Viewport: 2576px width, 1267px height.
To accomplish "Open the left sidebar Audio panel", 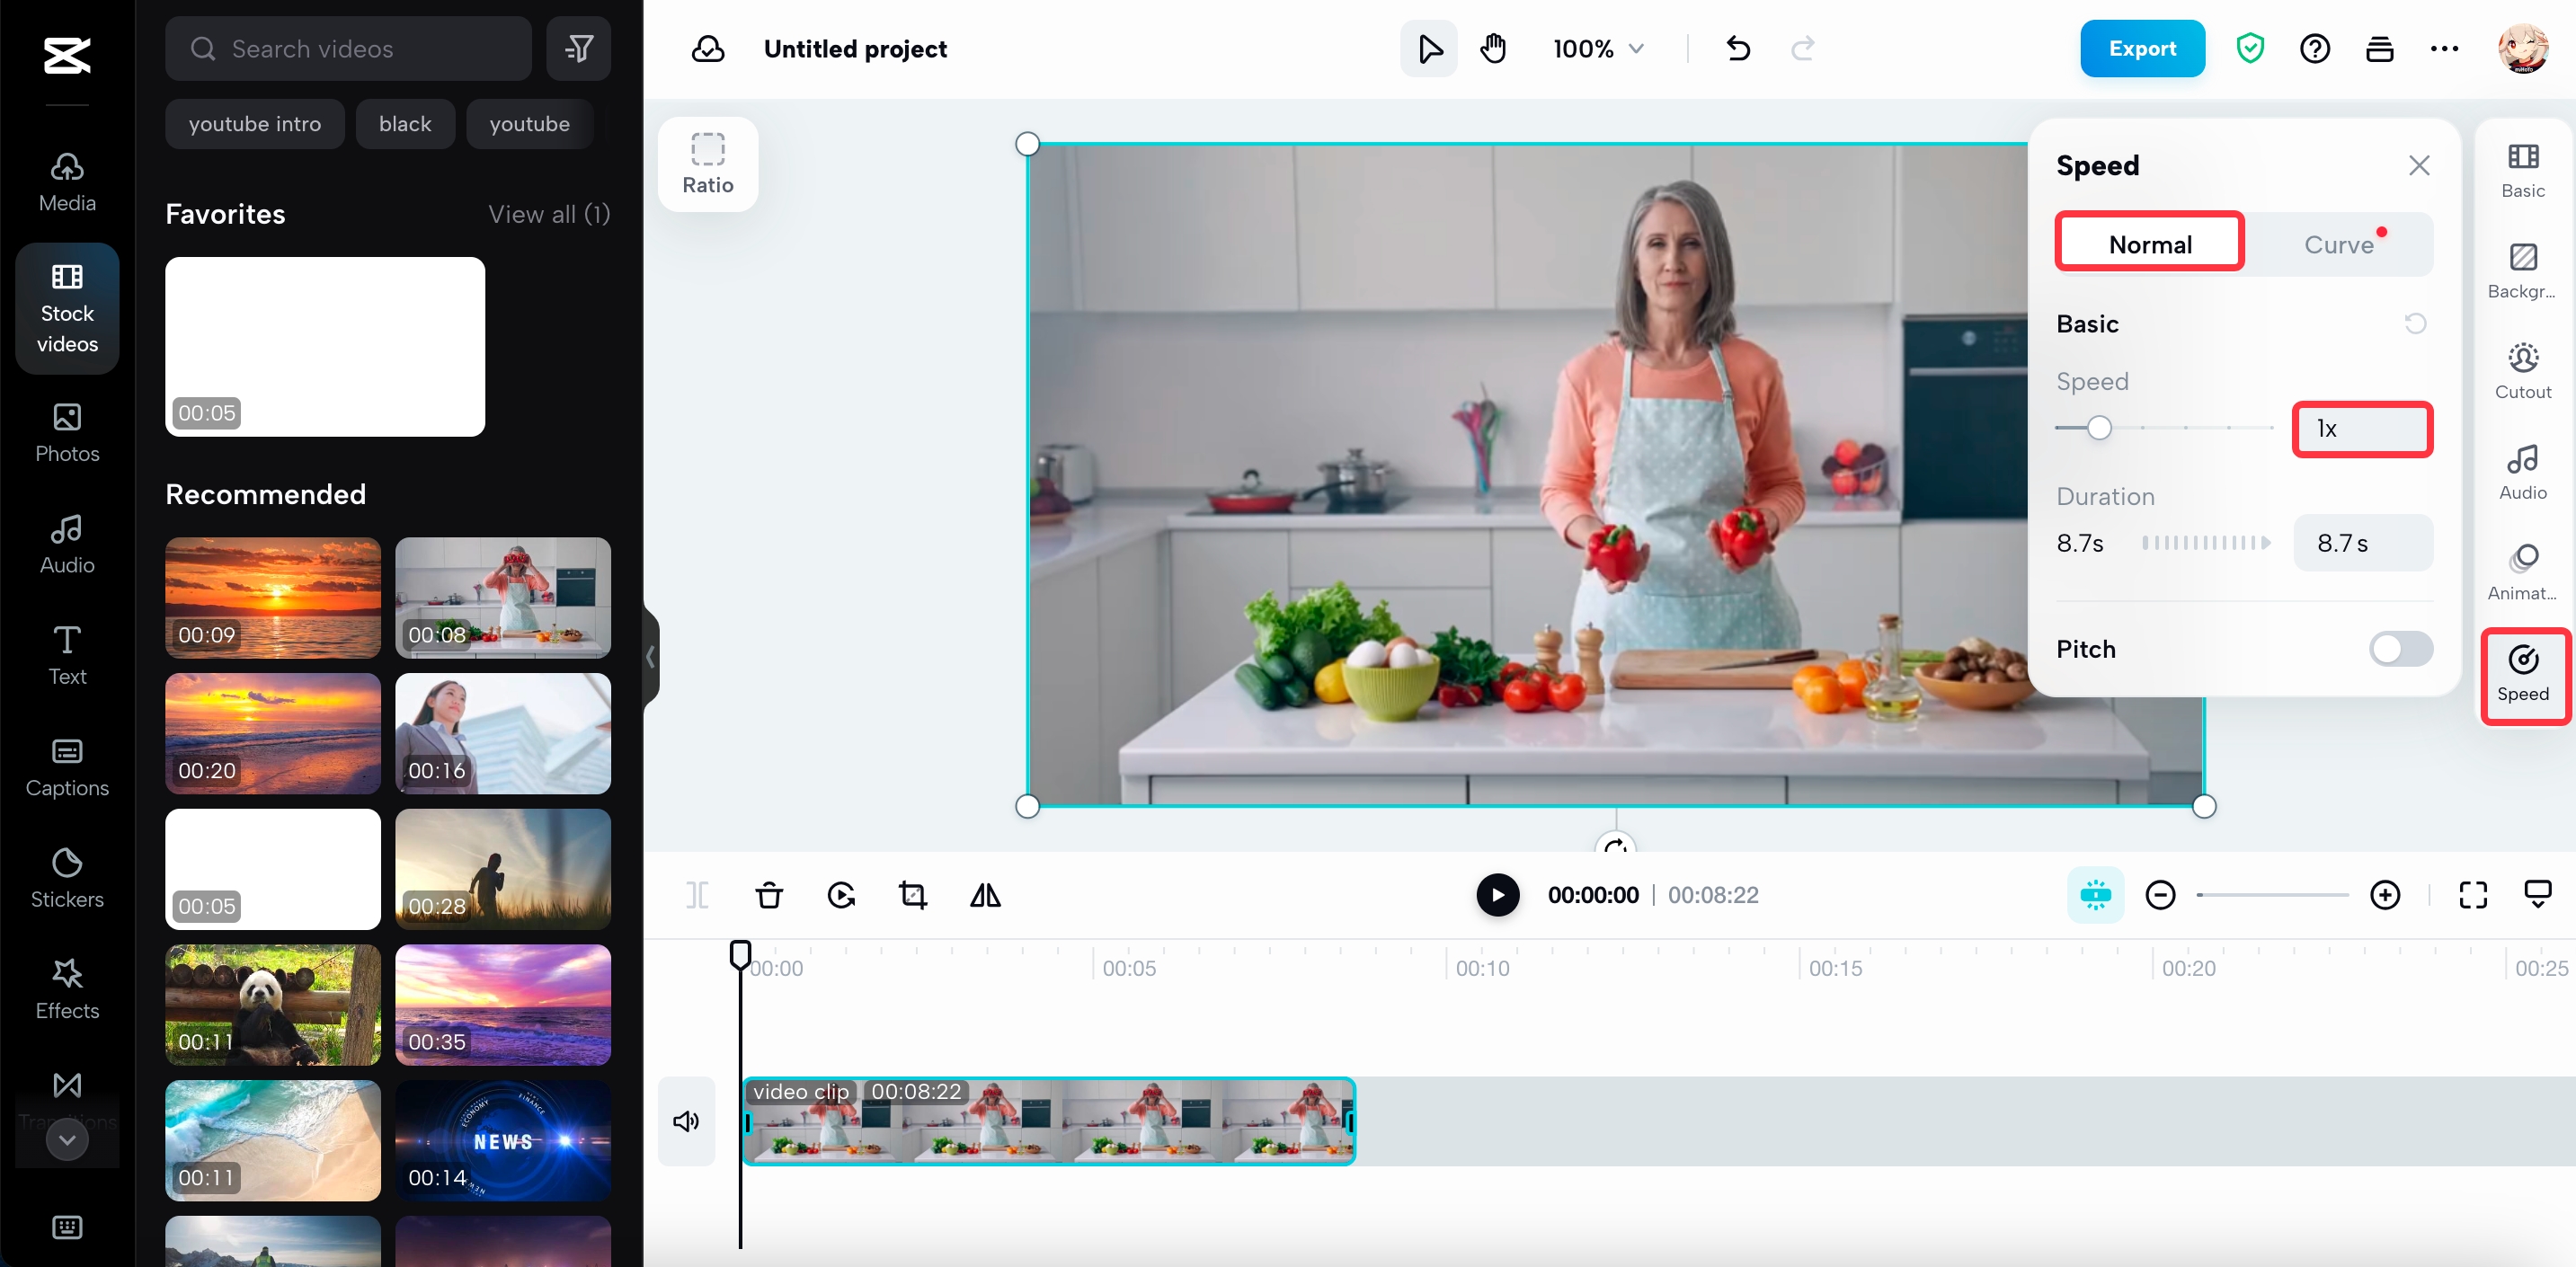I will 67,545.
